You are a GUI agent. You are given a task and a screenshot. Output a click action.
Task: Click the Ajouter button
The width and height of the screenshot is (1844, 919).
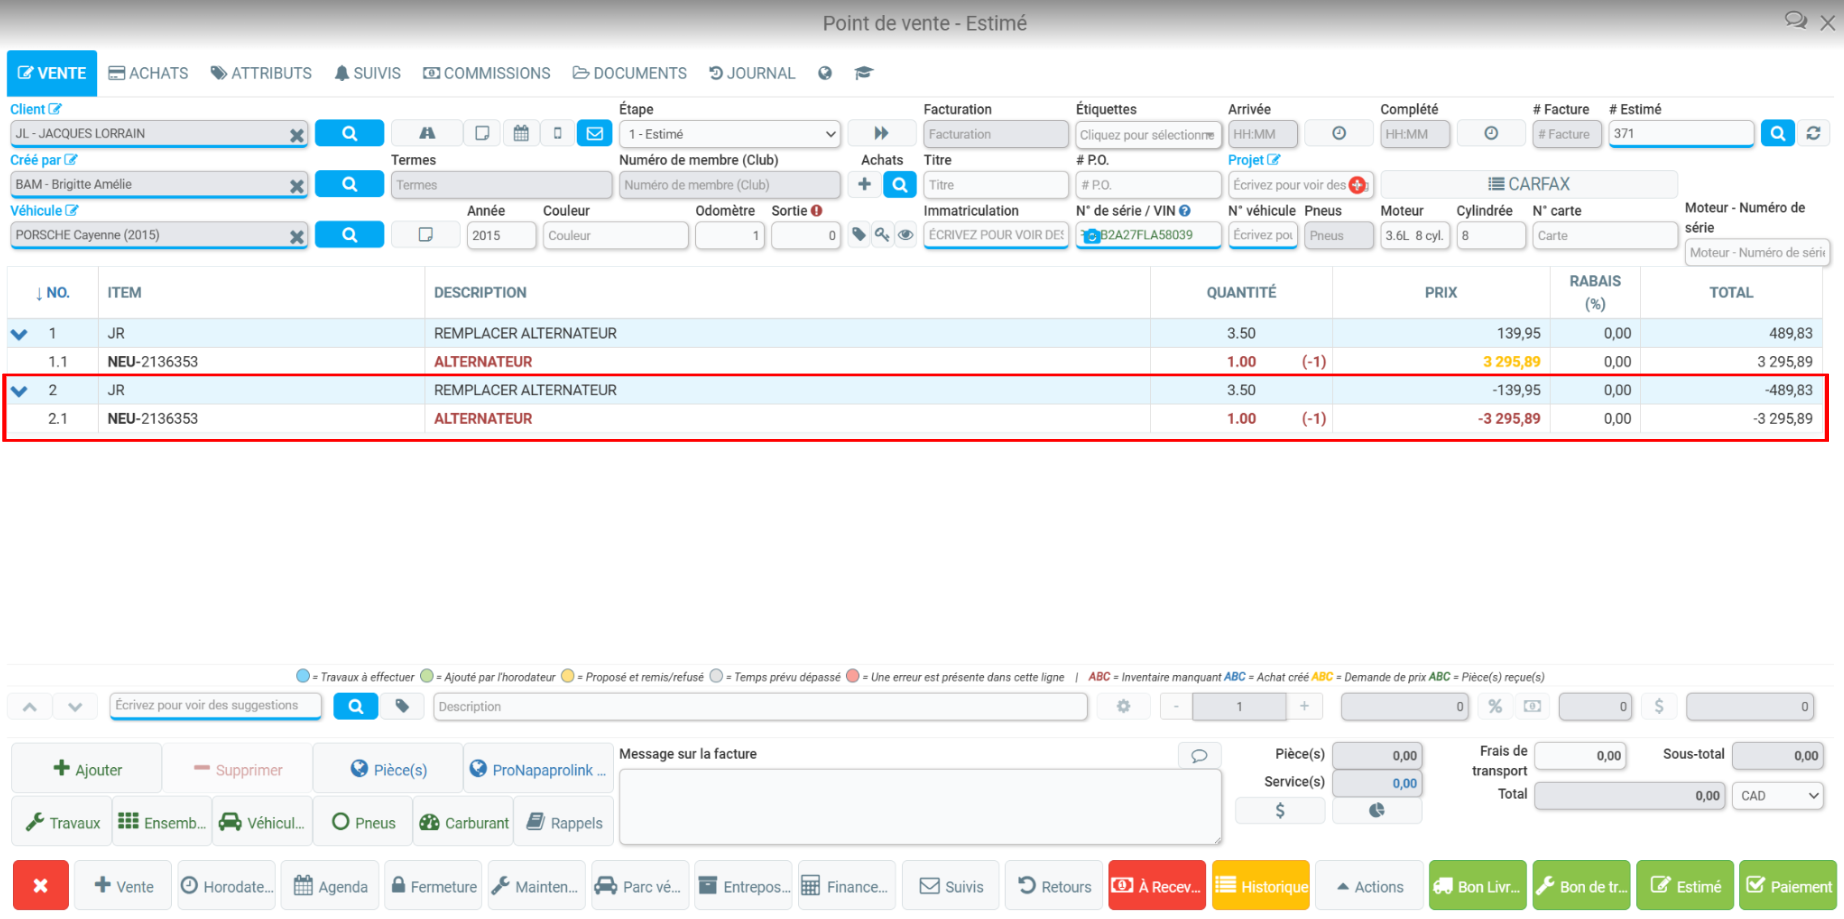(87, 769)
